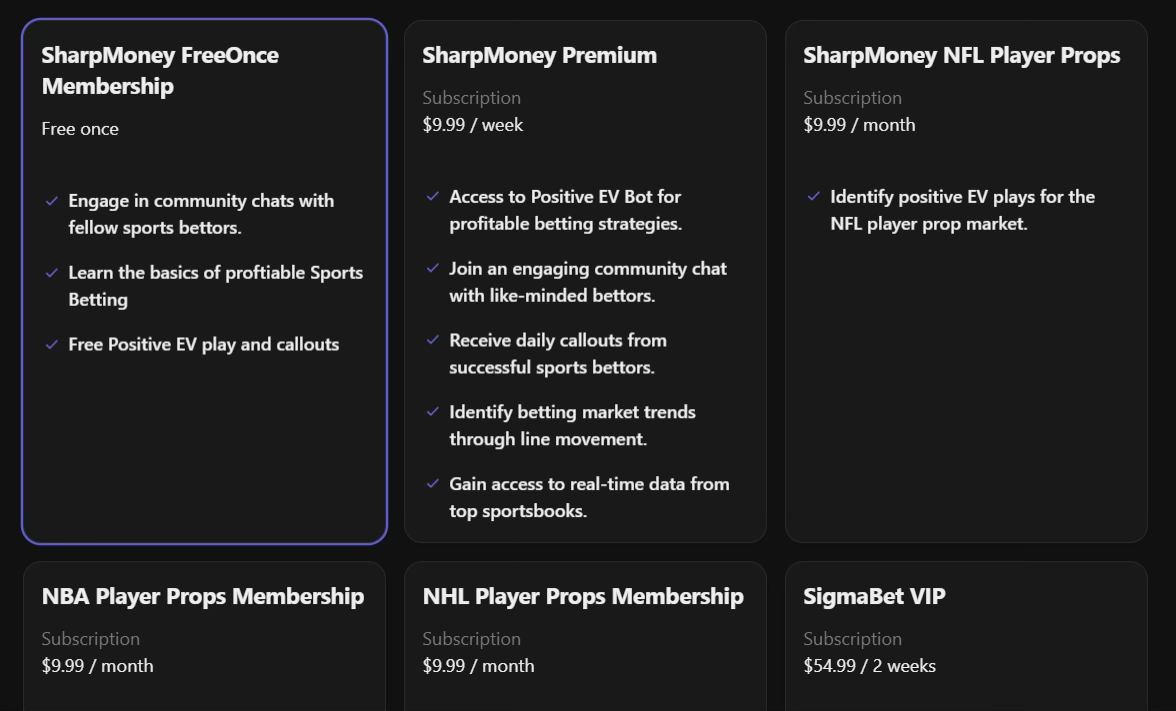This screenshot has width=1176, height=711.
Task: Click the "$54.99 / 2 weeks" price
Action: (x=870, y=666)
